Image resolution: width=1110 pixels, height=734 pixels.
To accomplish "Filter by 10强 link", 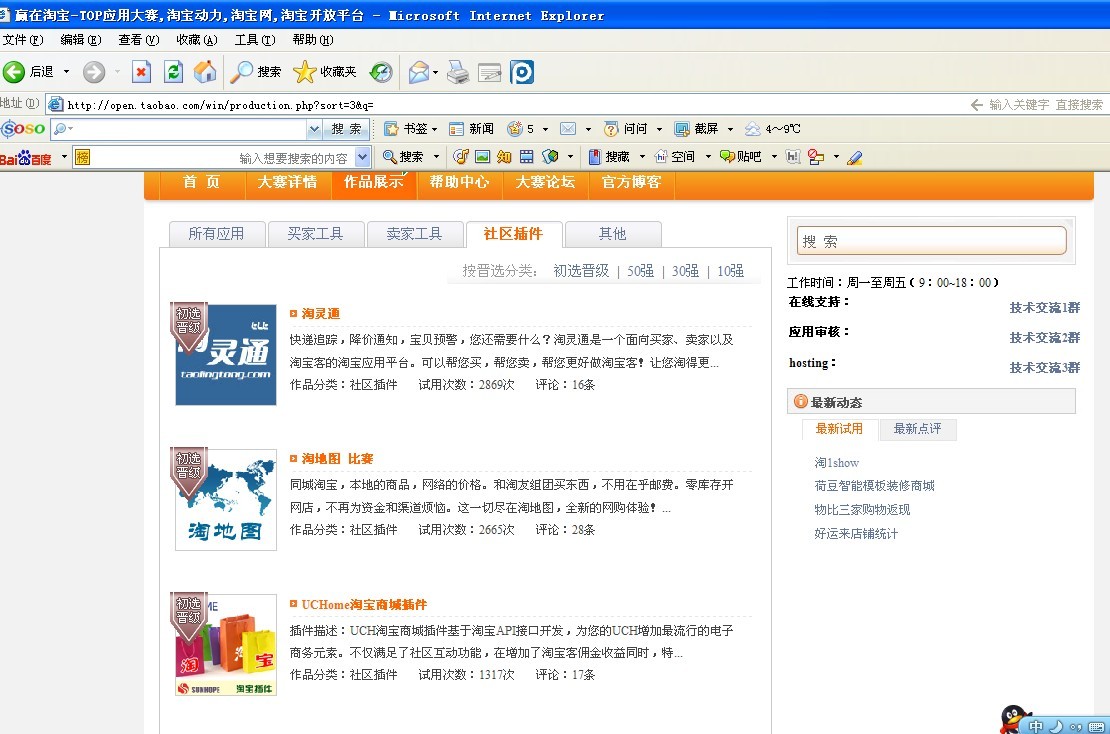I will pyautogui.click(x=731, y=271).
